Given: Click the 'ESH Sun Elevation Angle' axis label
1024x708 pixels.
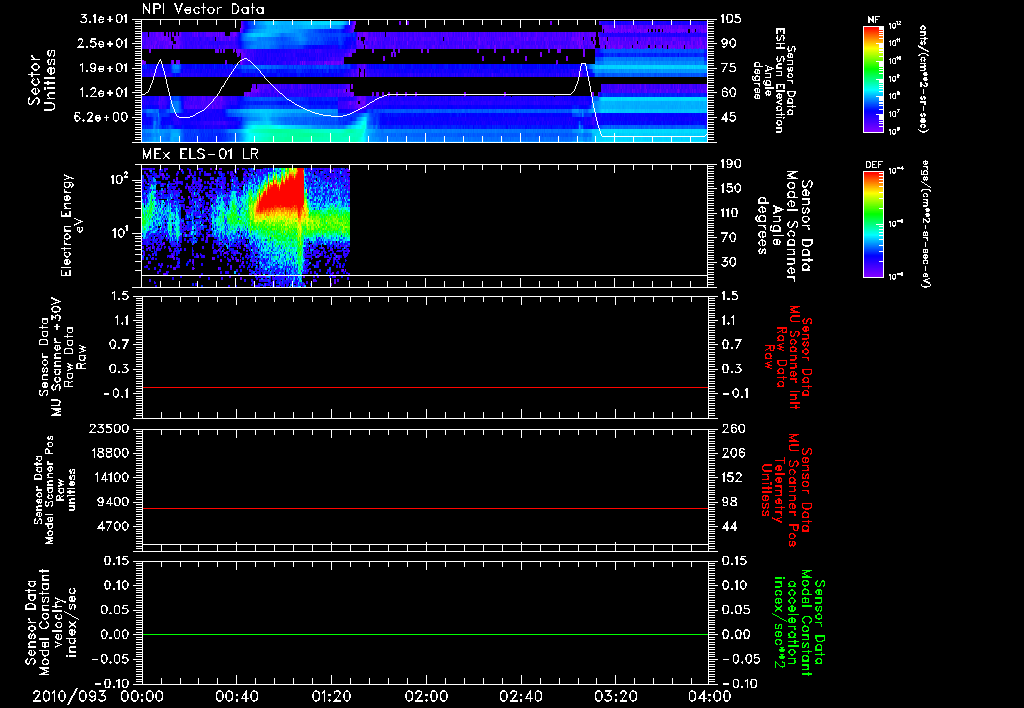Looking at the screenshot, I should click(x=774, y=80).
